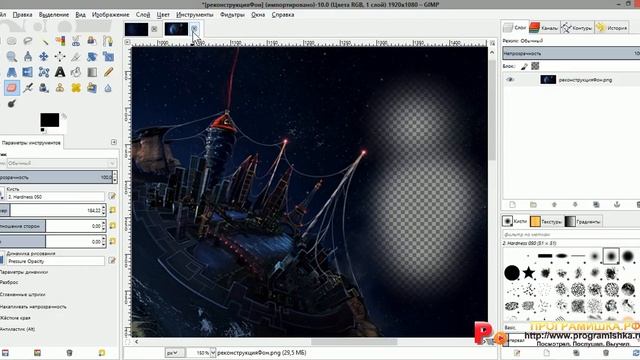Toggle visibility eye of реконструкцияФон.png layer
Image resolution: width=640 pixels, height=360 pixels.
pos(510,80)
